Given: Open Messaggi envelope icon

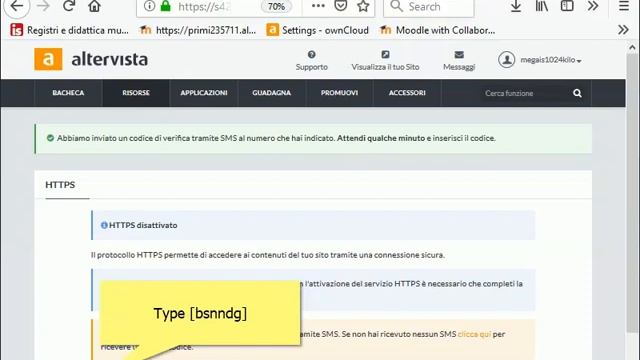Looking at the screenshot, I should 459,60.
